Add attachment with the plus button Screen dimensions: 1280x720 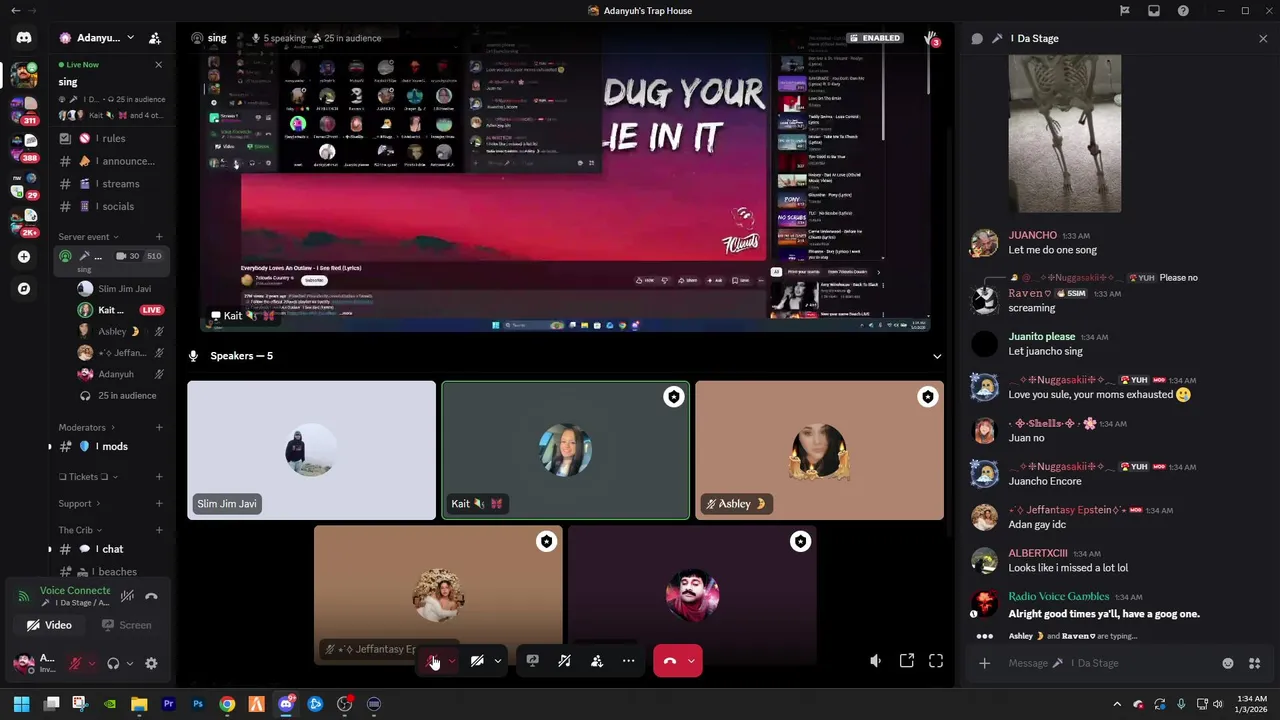984,663
